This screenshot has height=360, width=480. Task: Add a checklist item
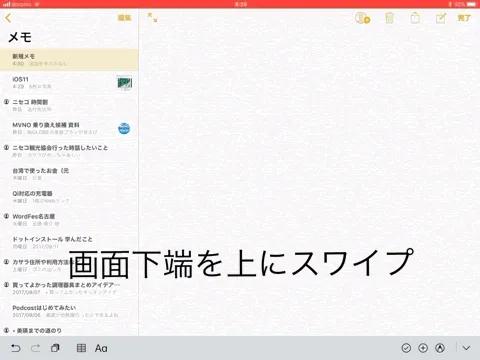pos(406,348)
